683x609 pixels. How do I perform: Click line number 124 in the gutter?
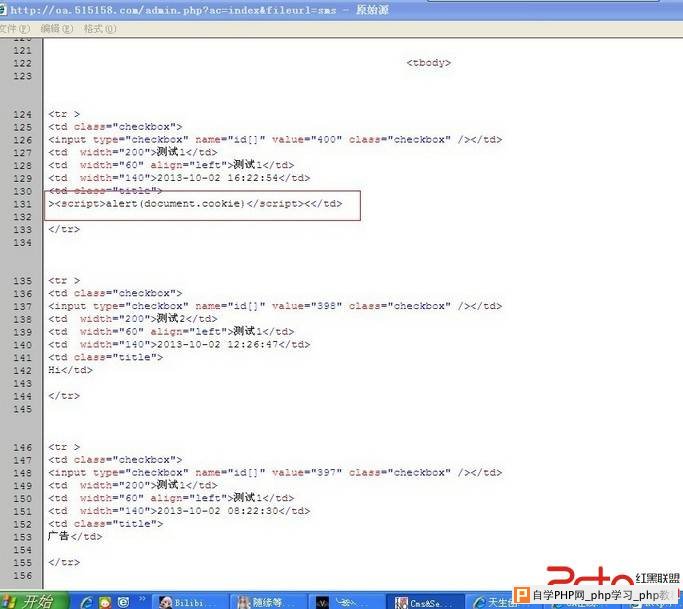click(22, 114)
